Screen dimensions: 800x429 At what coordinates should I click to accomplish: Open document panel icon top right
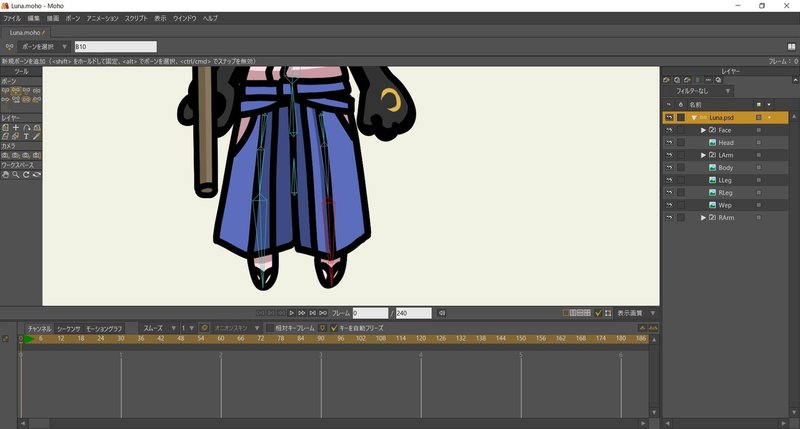click(x=791, y=46)
